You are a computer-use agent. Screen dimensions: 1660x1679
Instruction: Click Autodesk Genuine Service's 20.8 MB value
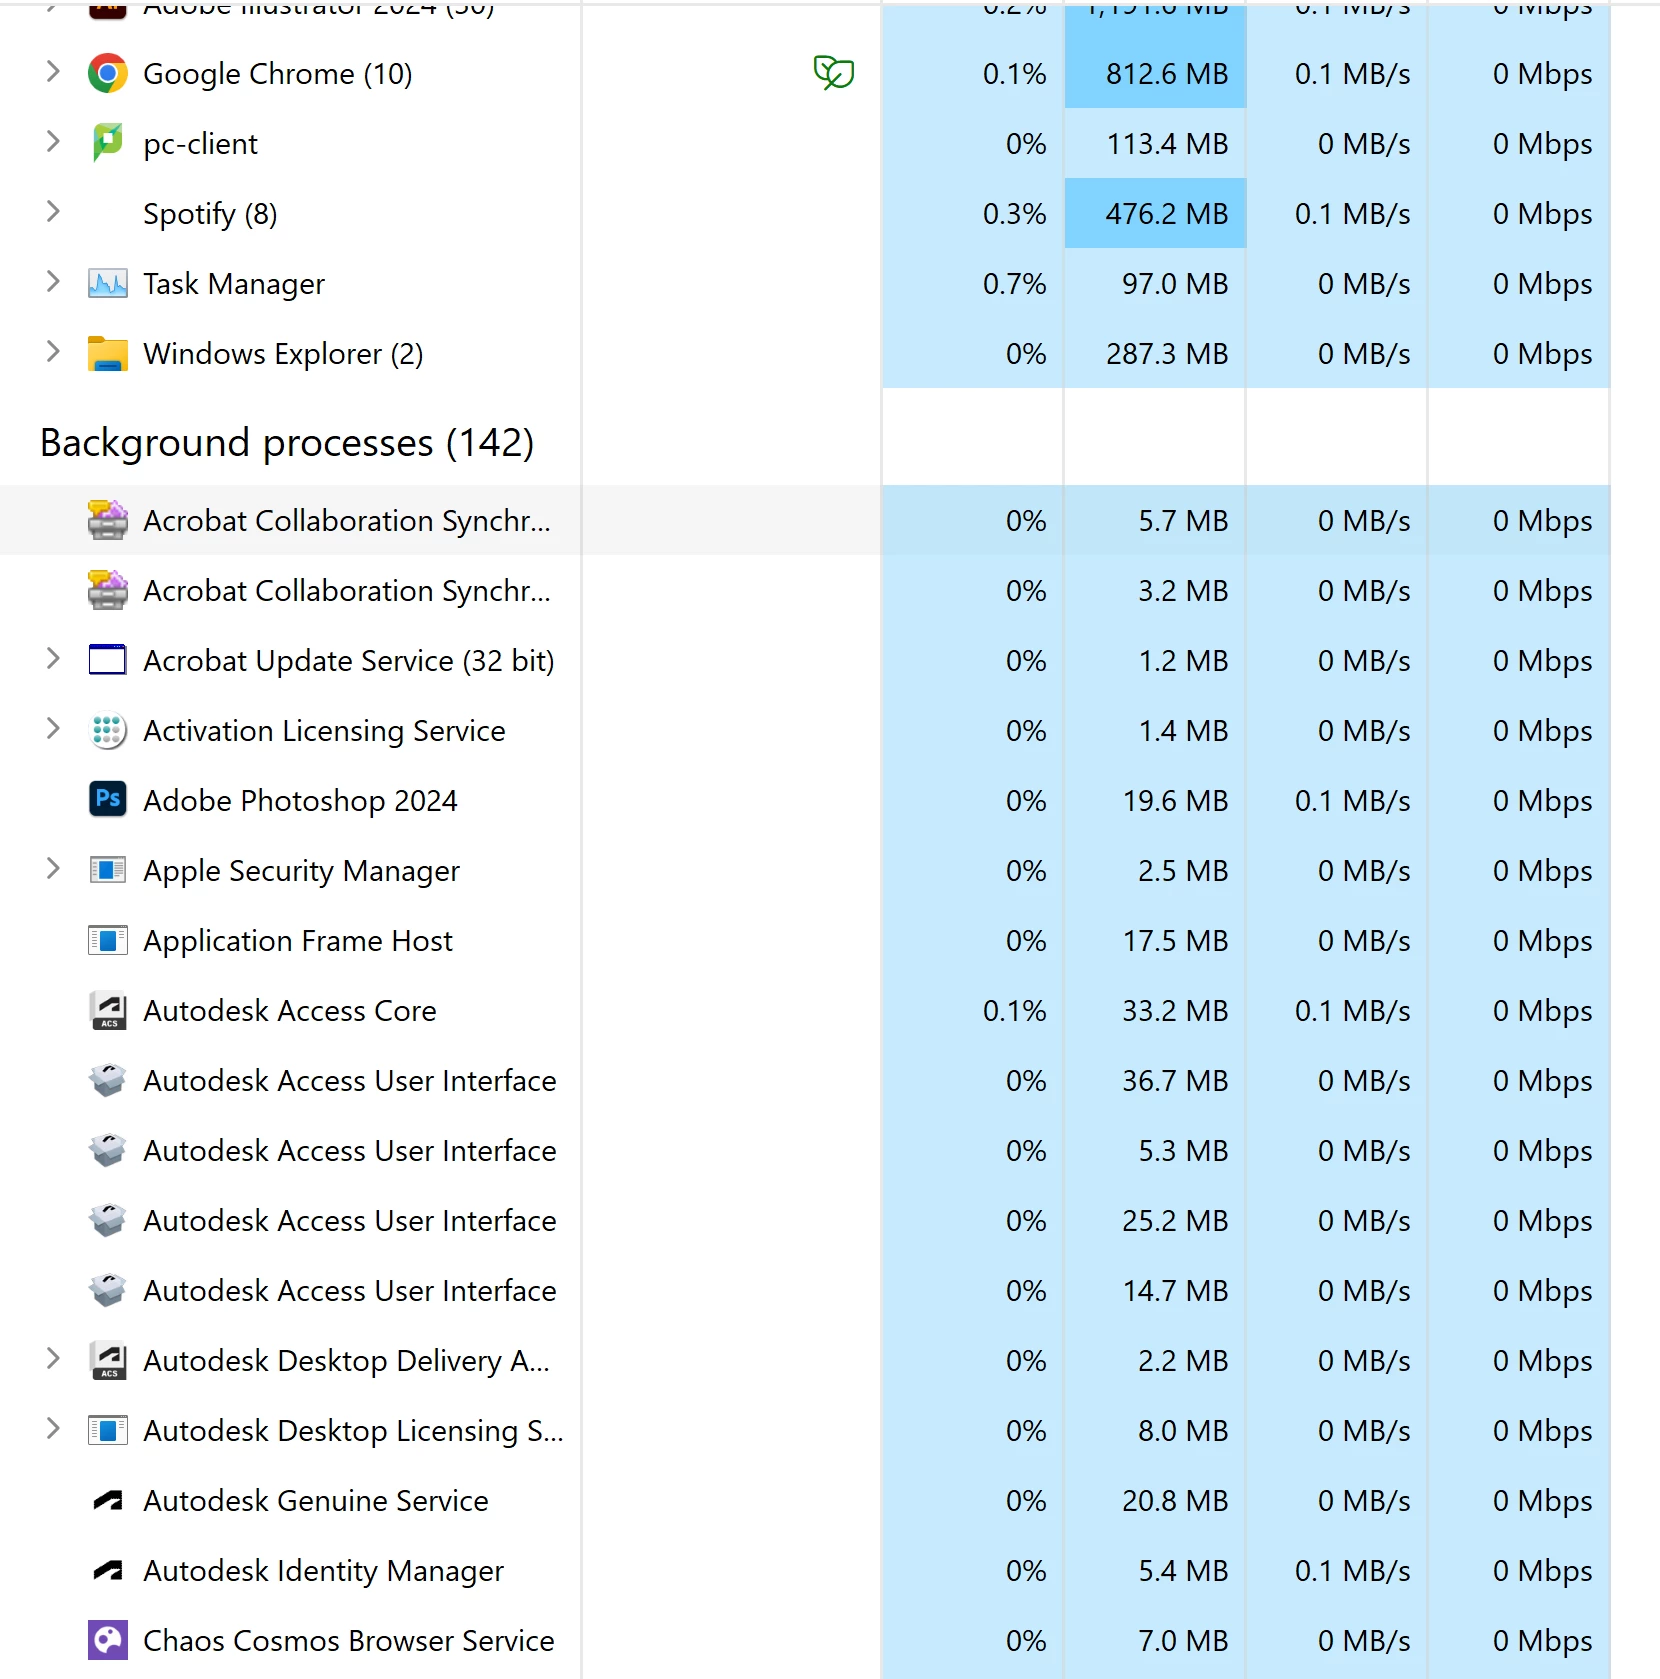tap(1175, 1501)
